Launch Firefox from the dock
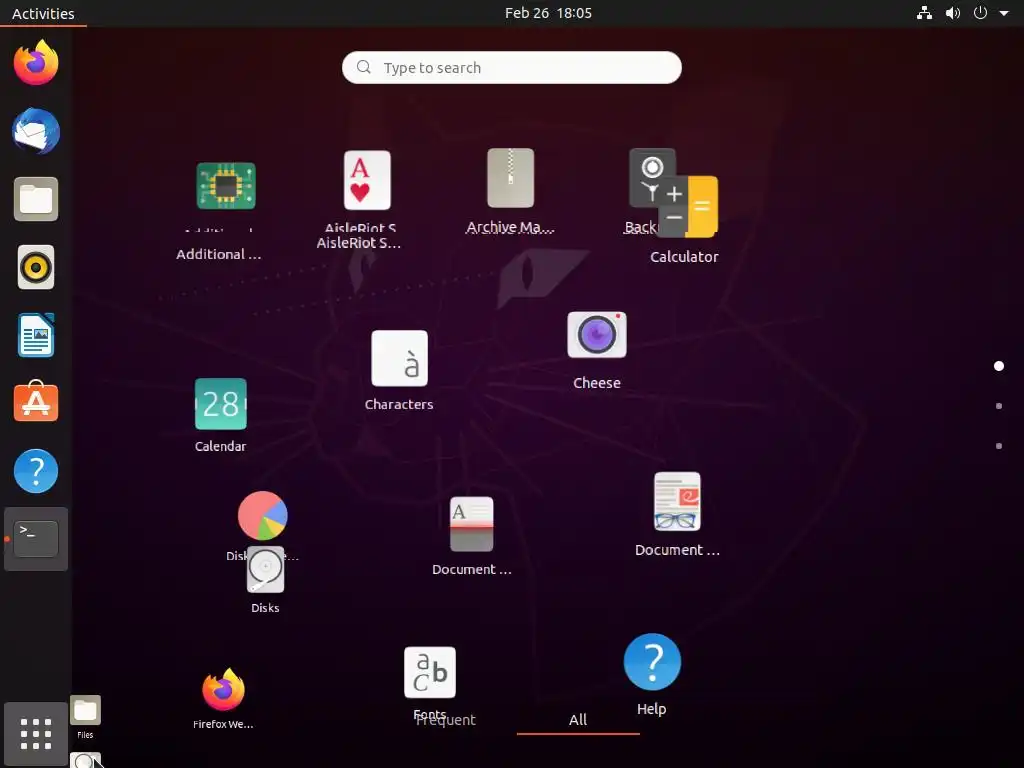1024x768 pixels. coord(36,63)
